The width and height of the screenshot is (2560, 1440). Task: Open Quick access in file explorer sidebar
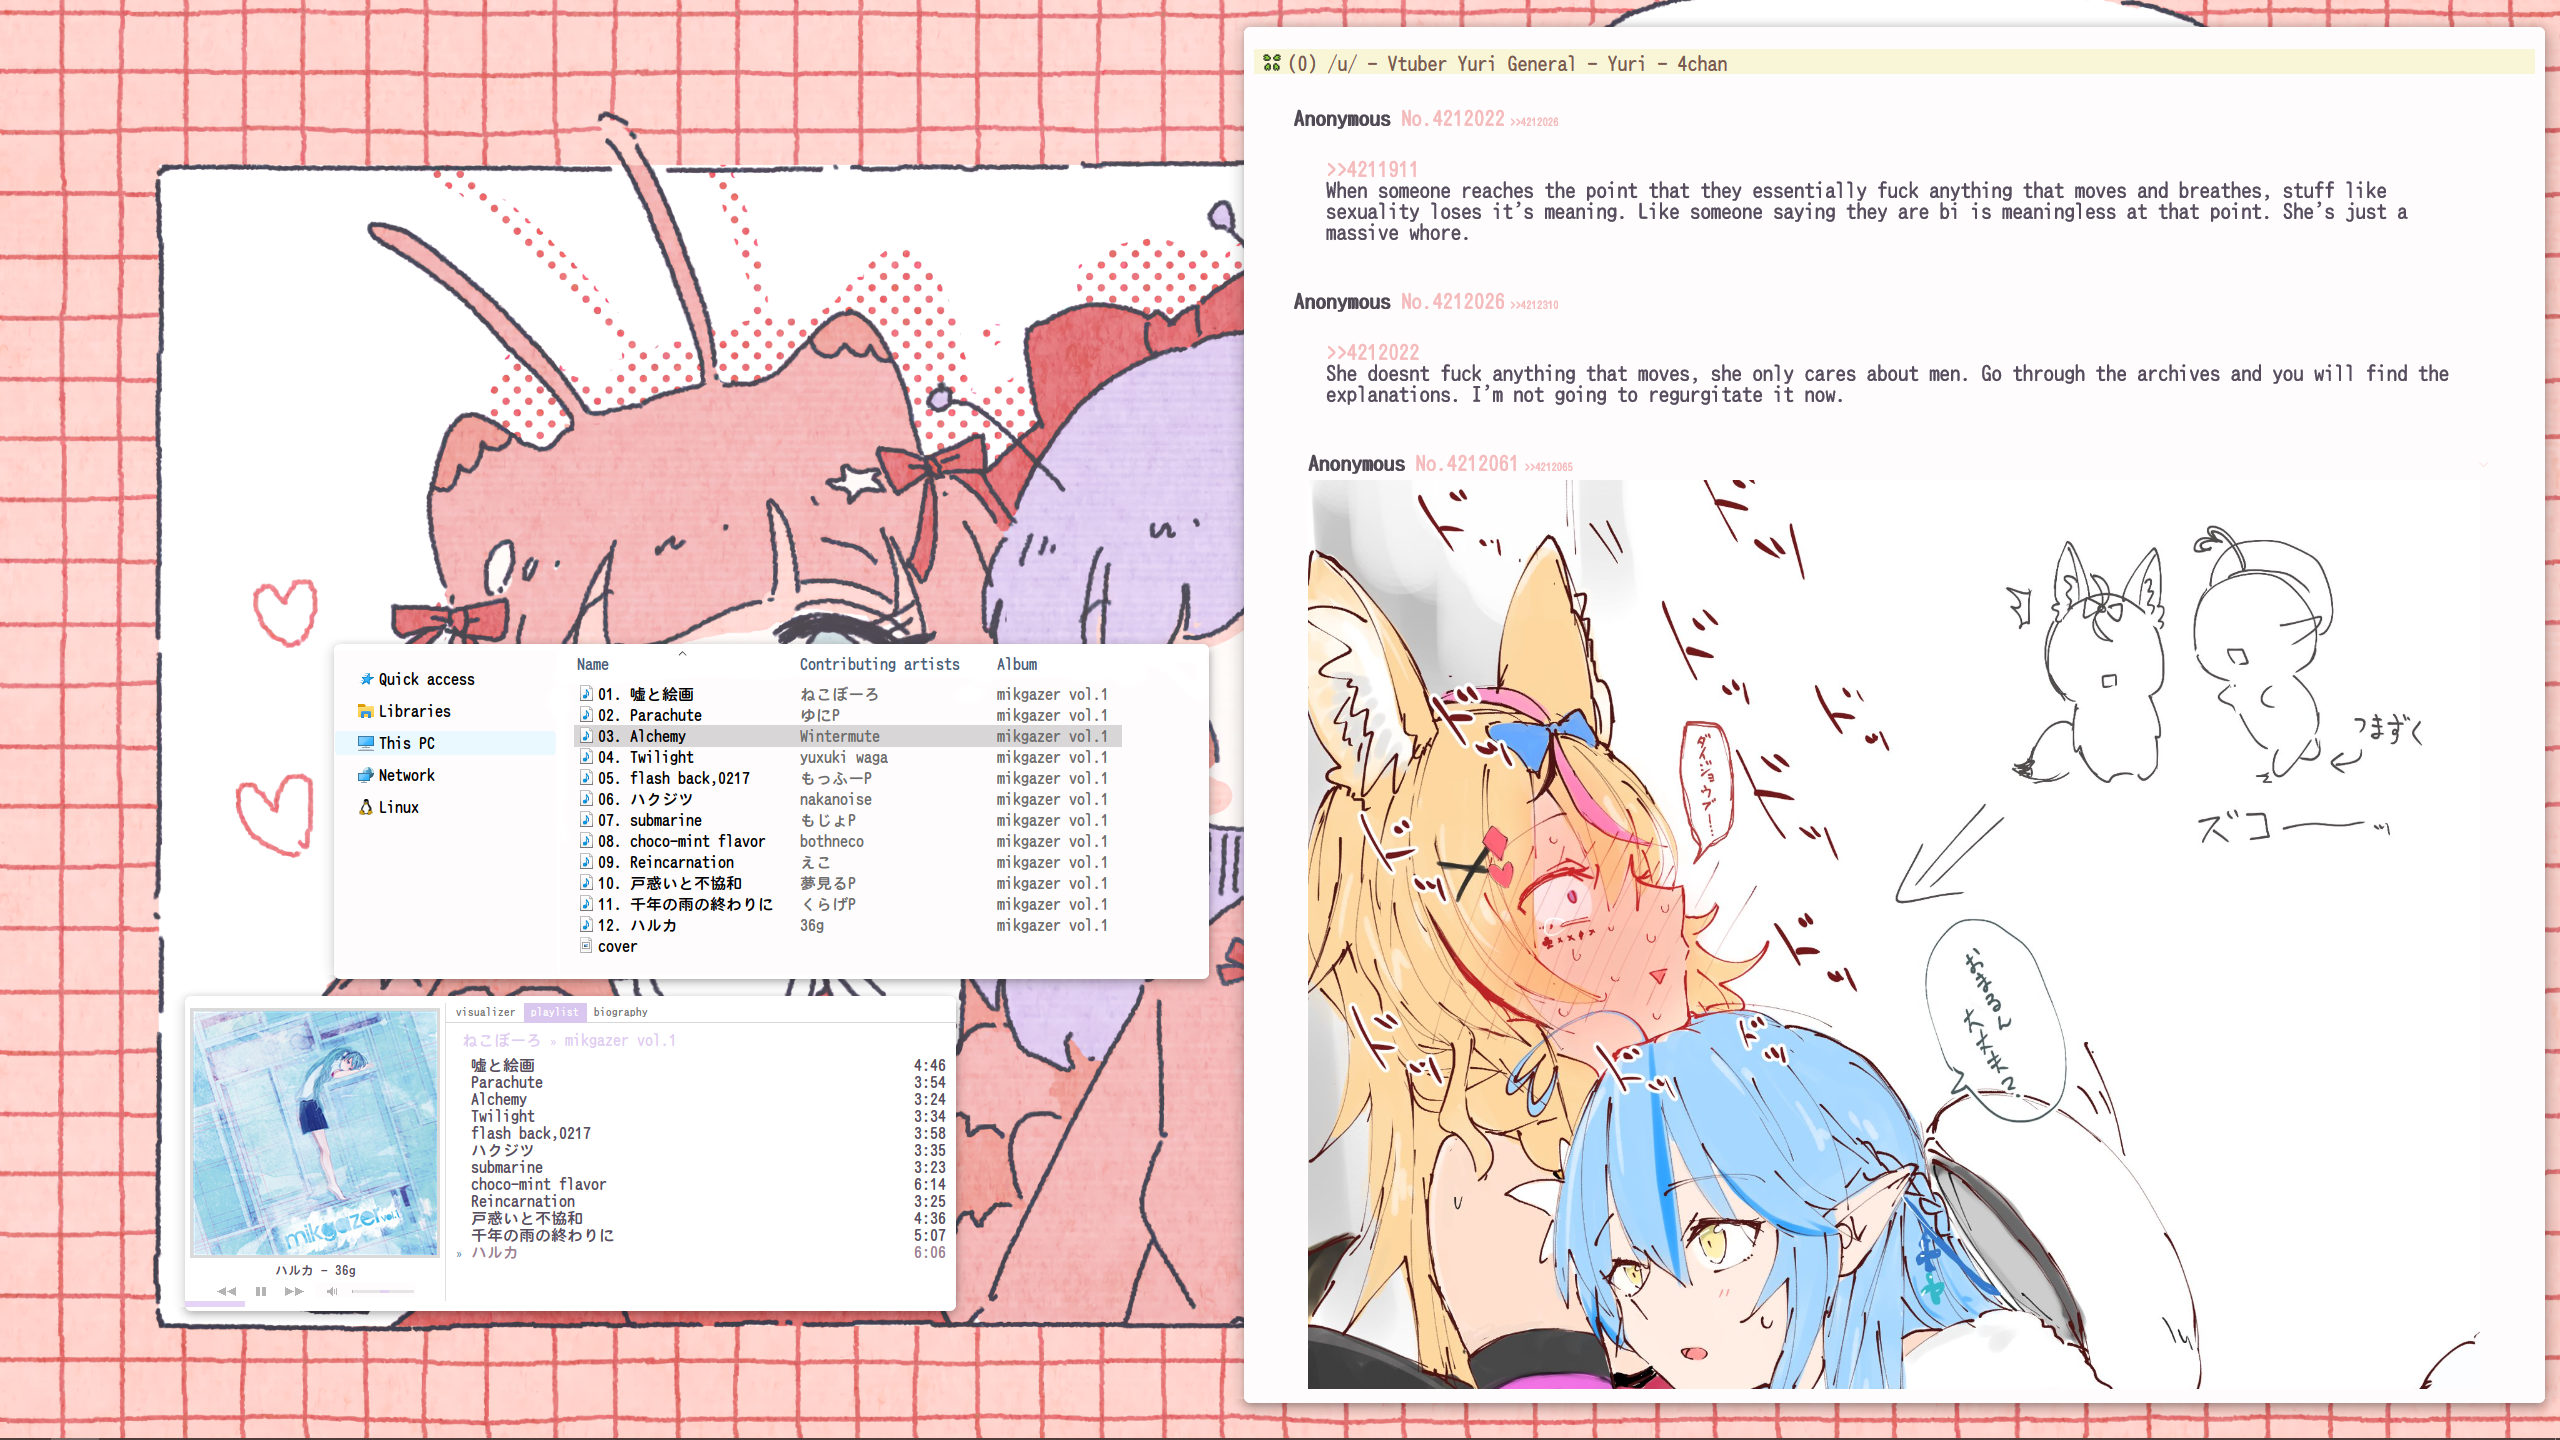click(426, 679)
